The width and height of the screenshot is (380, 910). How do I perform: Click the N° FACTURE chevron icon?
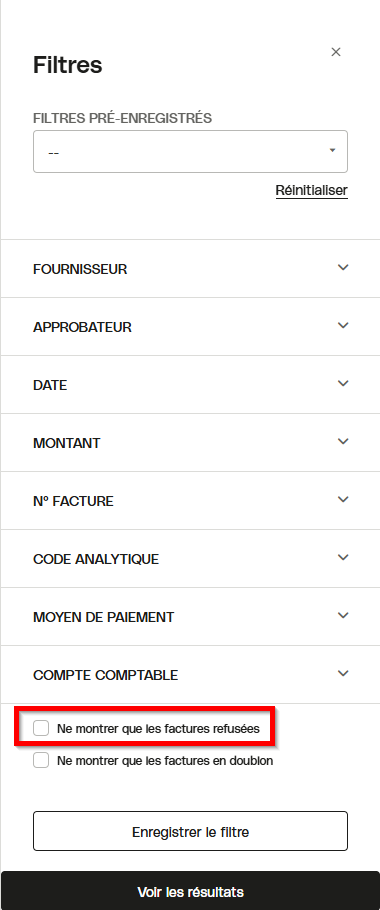pos(343,500)
